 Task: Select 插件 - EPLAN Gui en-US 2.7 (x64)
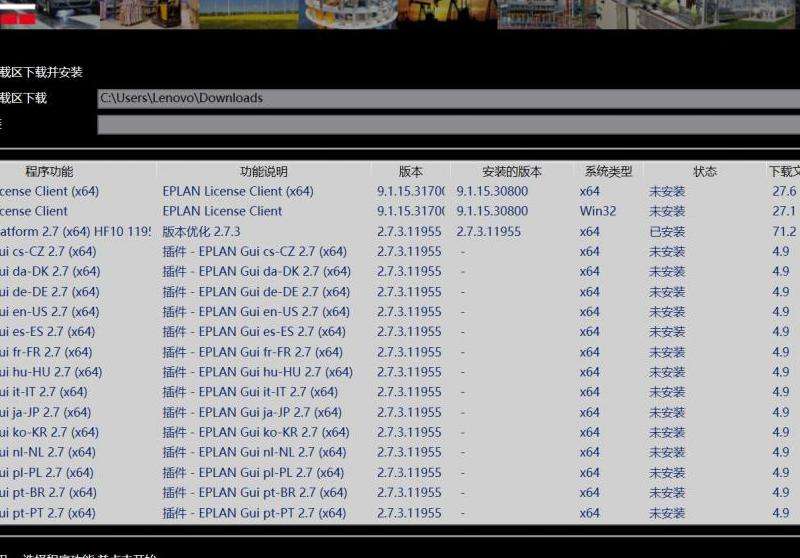[256, 312]
